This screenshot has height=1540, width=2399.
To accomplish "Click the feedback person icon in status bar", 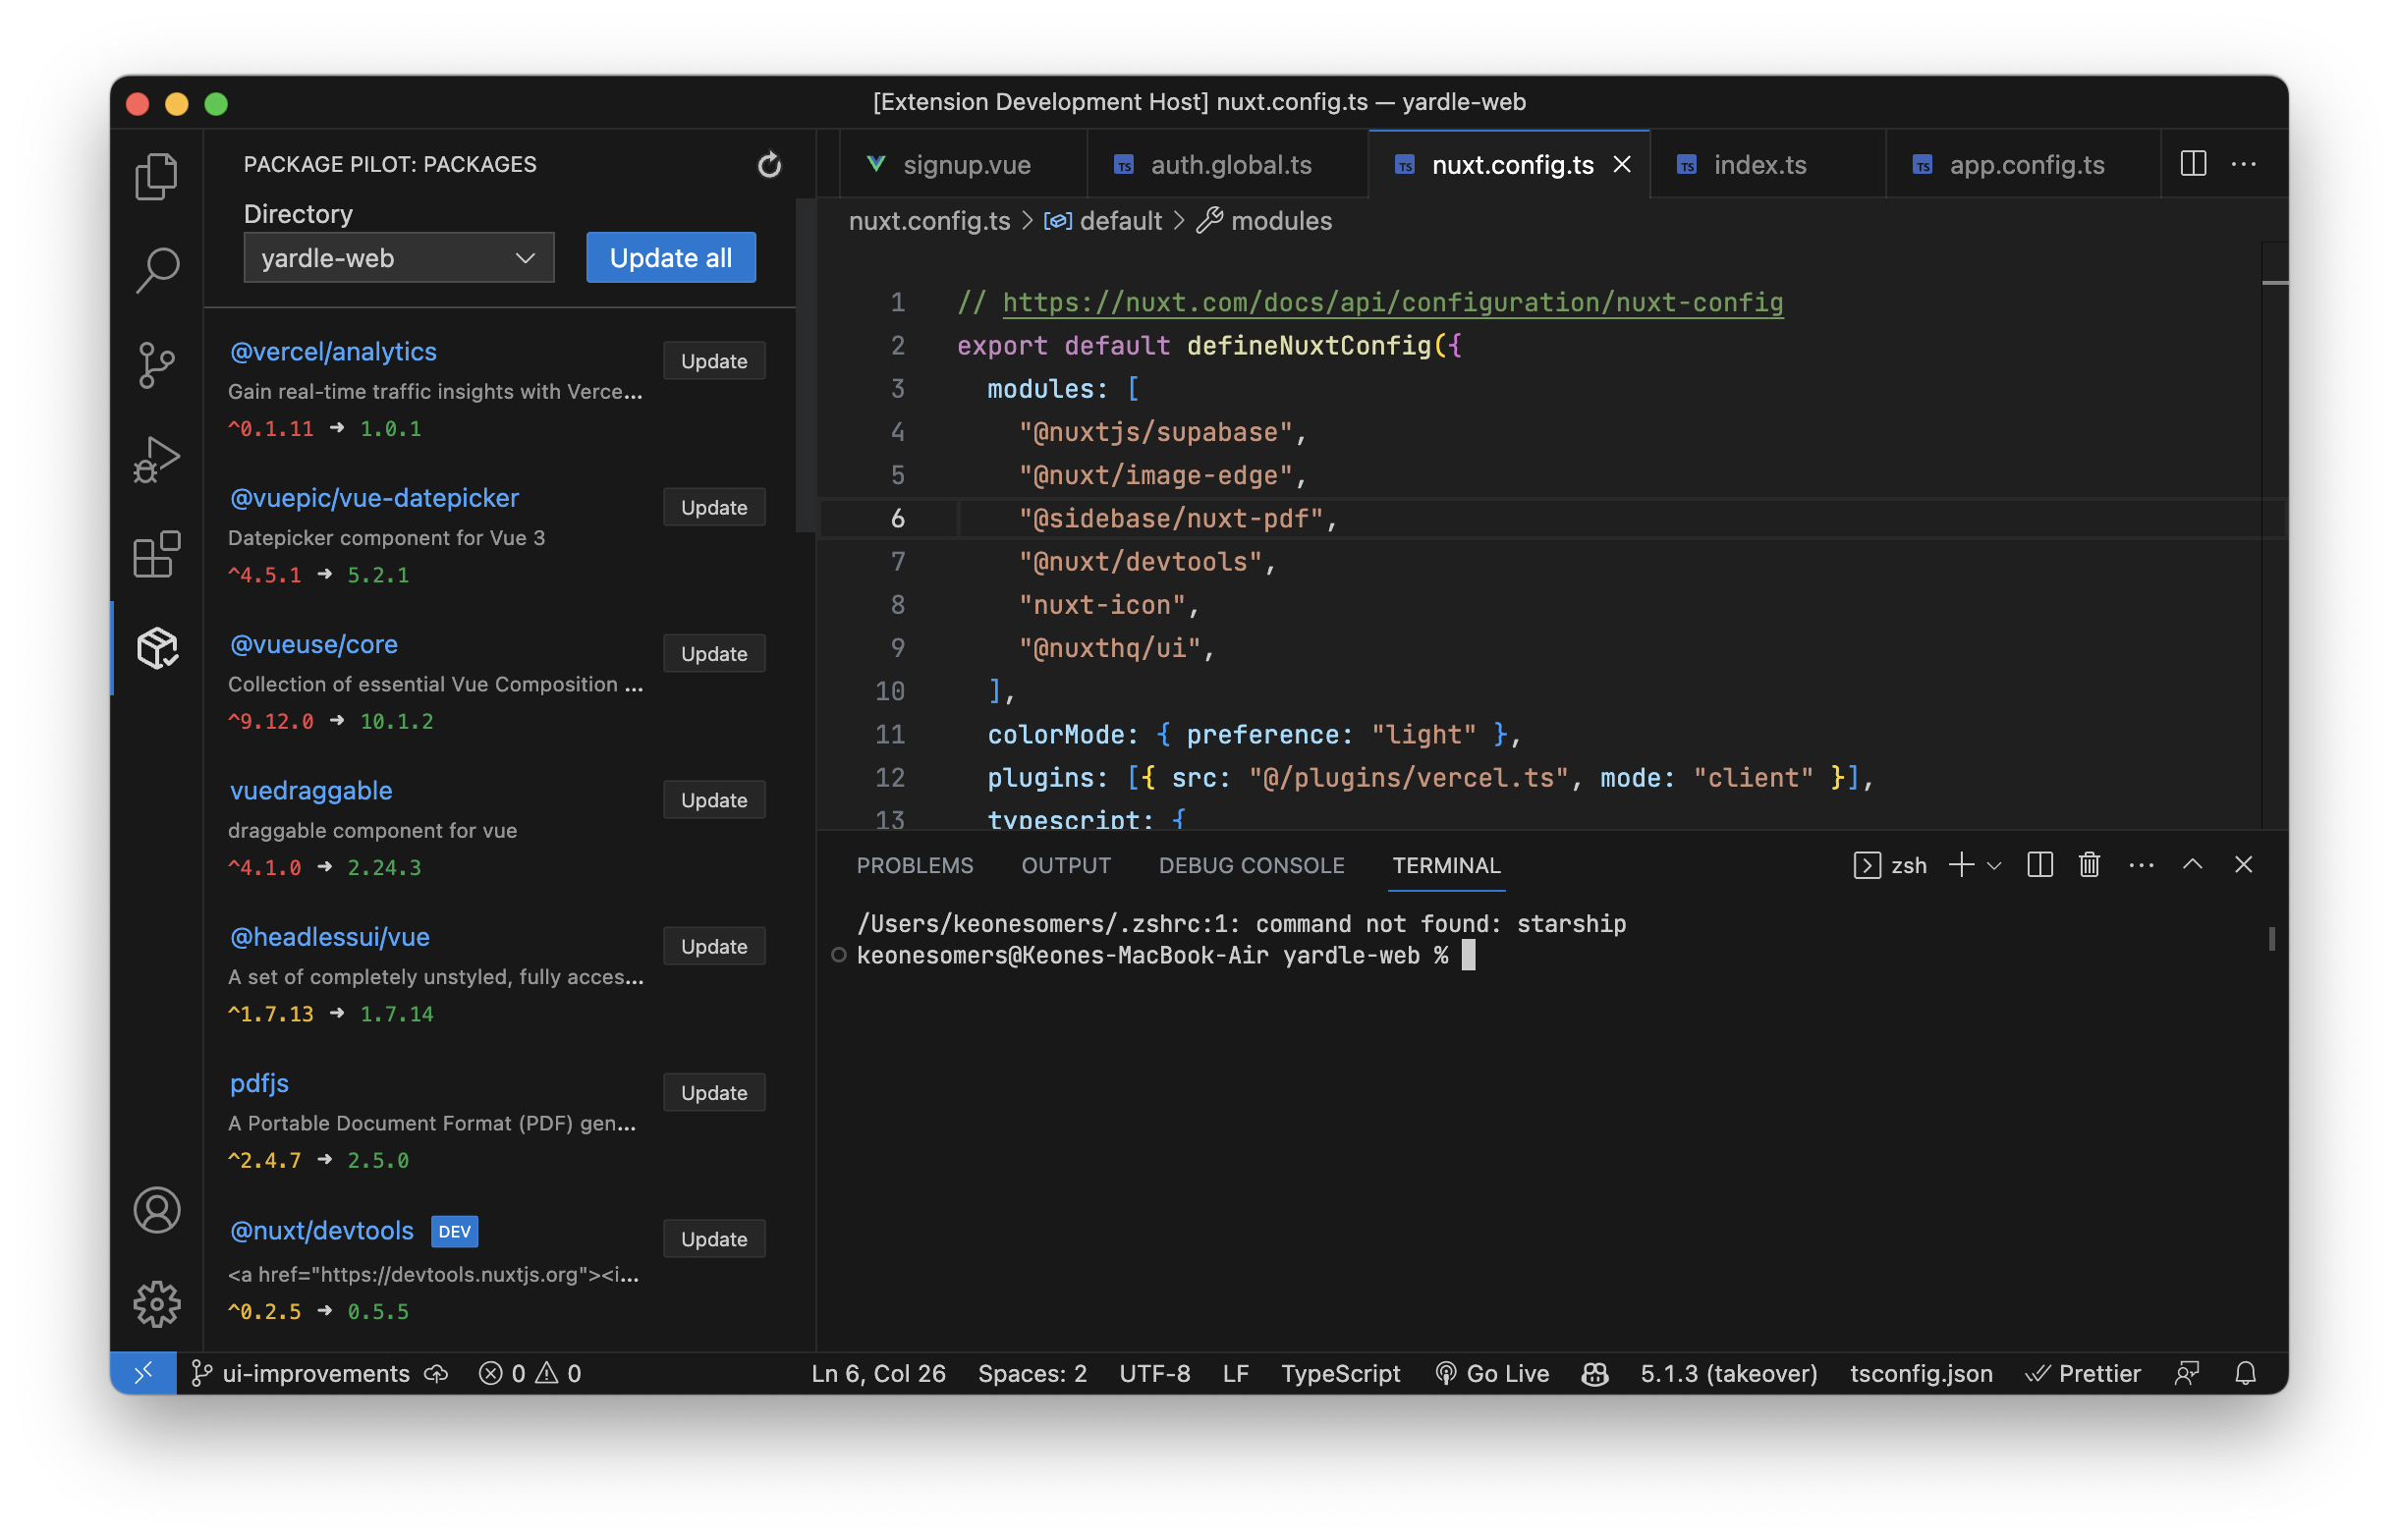I will pyautogui.click(x=2186, y=1373).
